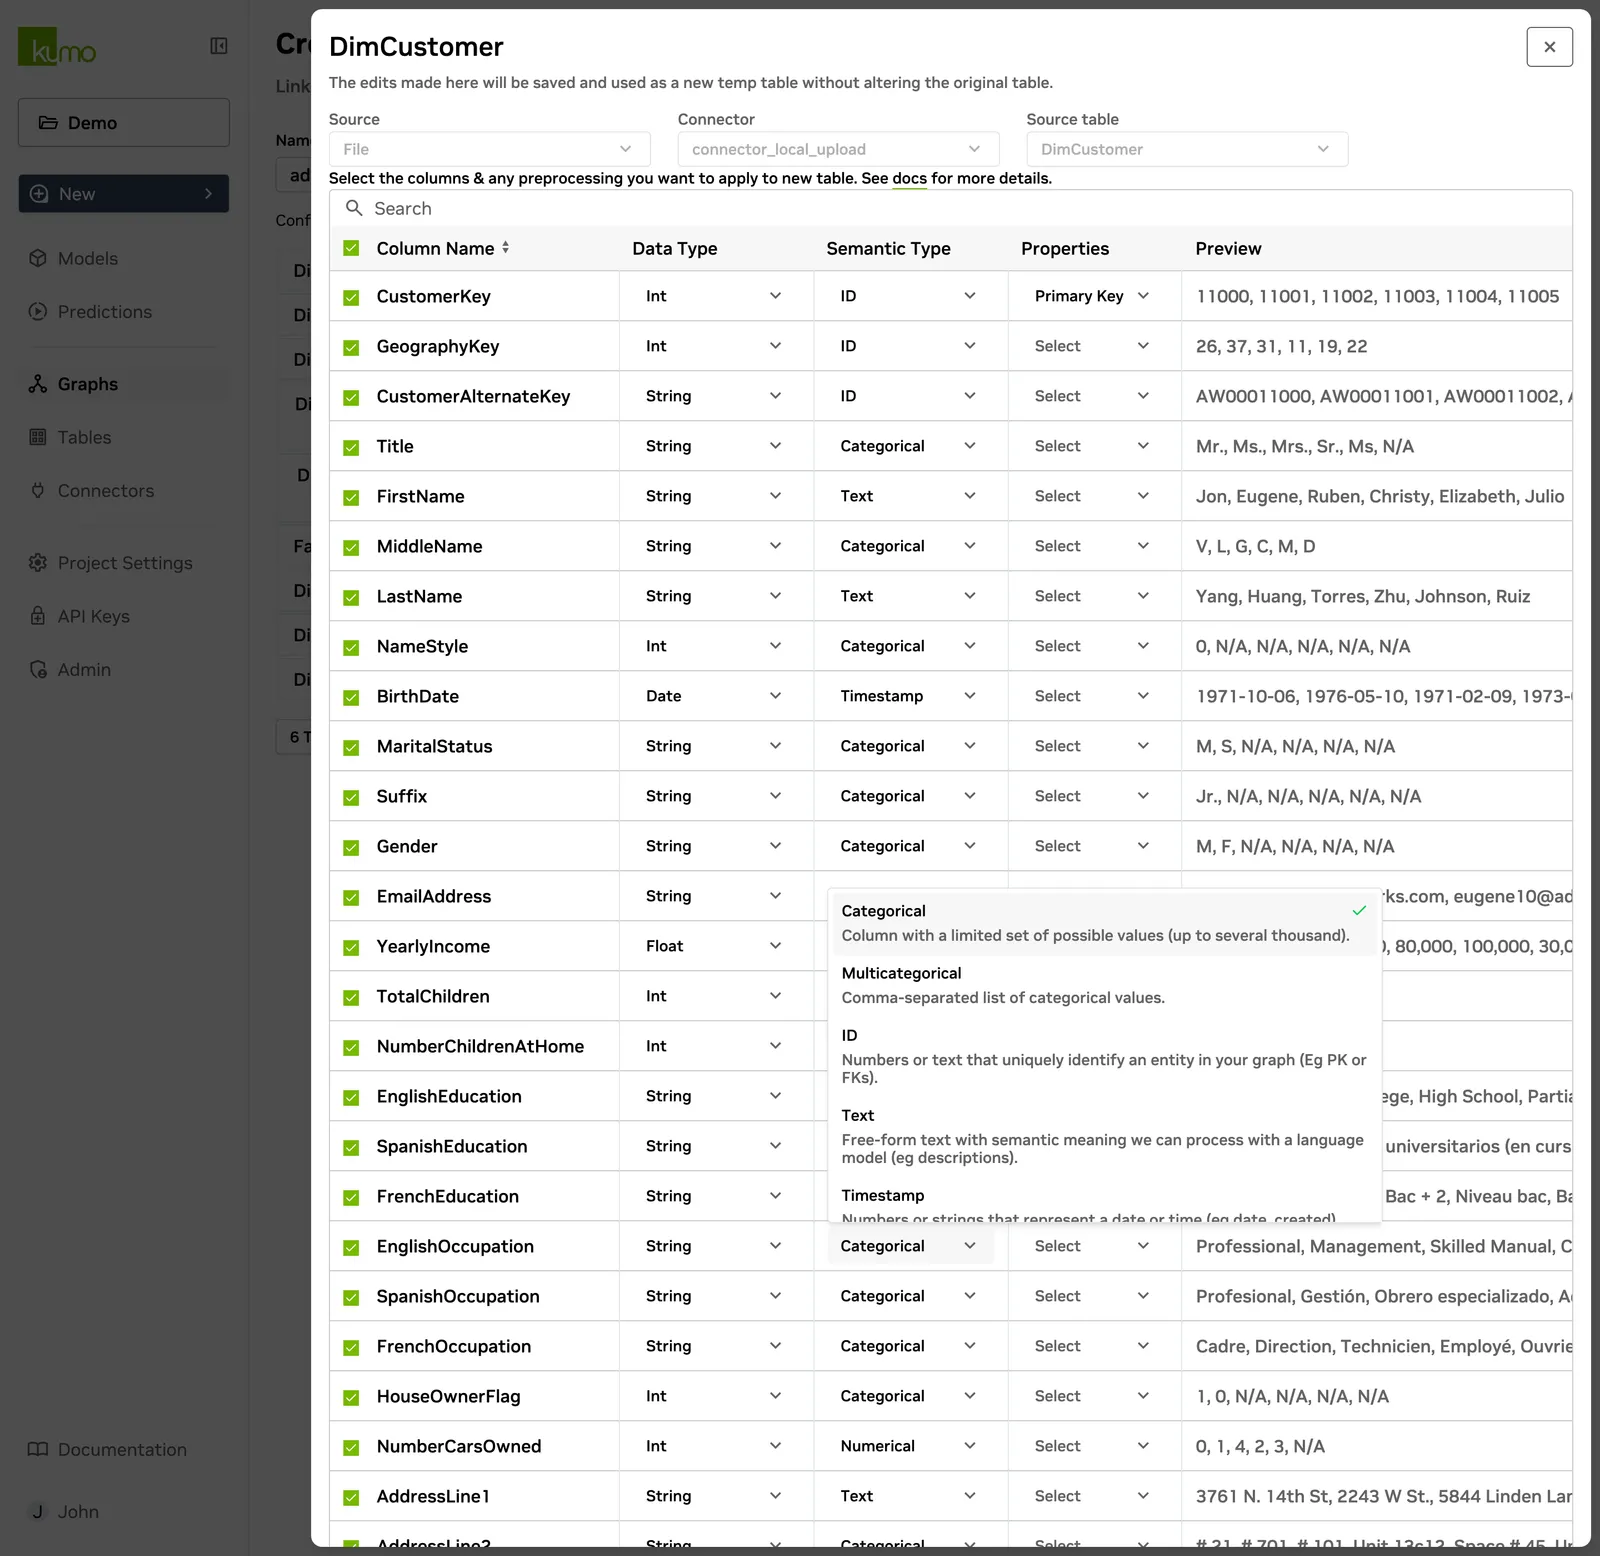Sort by Column Name arrows icon
The image size is (1600, 1556).
click(506, 247)
